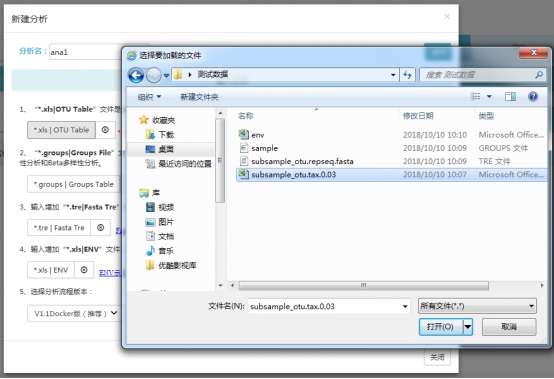Open view options dropdown arrow
554x379 pixels.
point(489,96)
